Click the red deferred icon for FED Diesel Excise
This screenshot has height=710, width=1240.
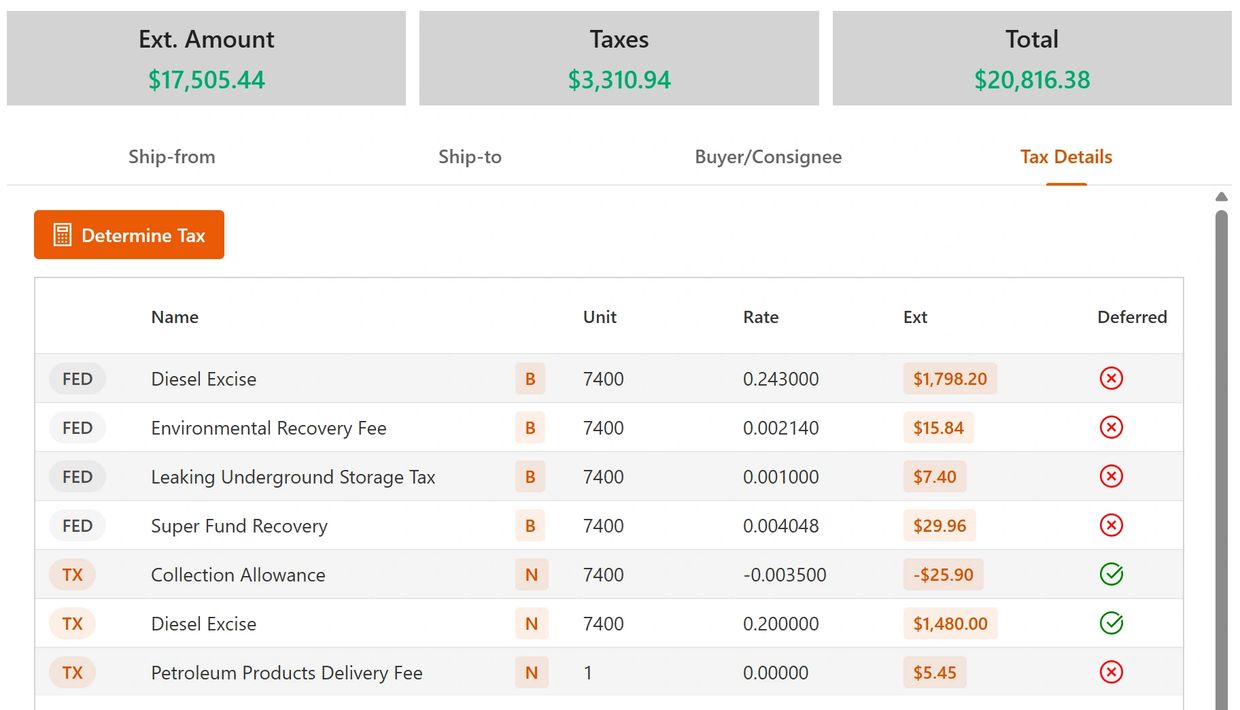1111,379
